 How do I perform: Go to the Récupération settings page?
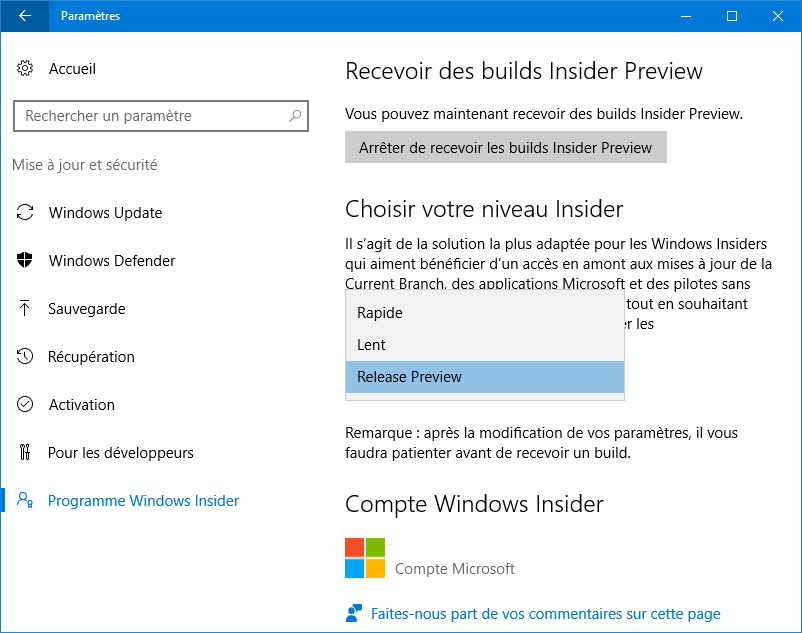(x=91, y=357)
